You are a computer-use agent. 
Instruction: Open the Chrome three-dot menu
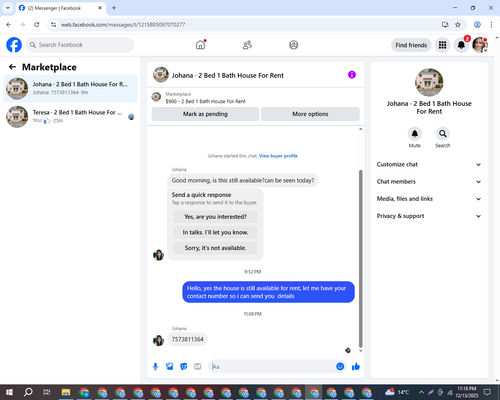point(491,25)
